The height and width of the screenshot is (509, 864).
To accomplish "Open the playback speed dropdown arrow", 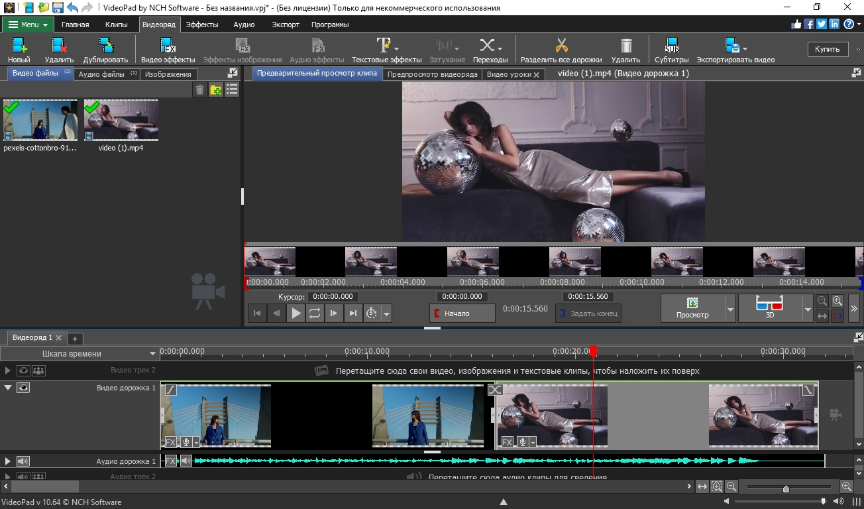I will [387, 313].
